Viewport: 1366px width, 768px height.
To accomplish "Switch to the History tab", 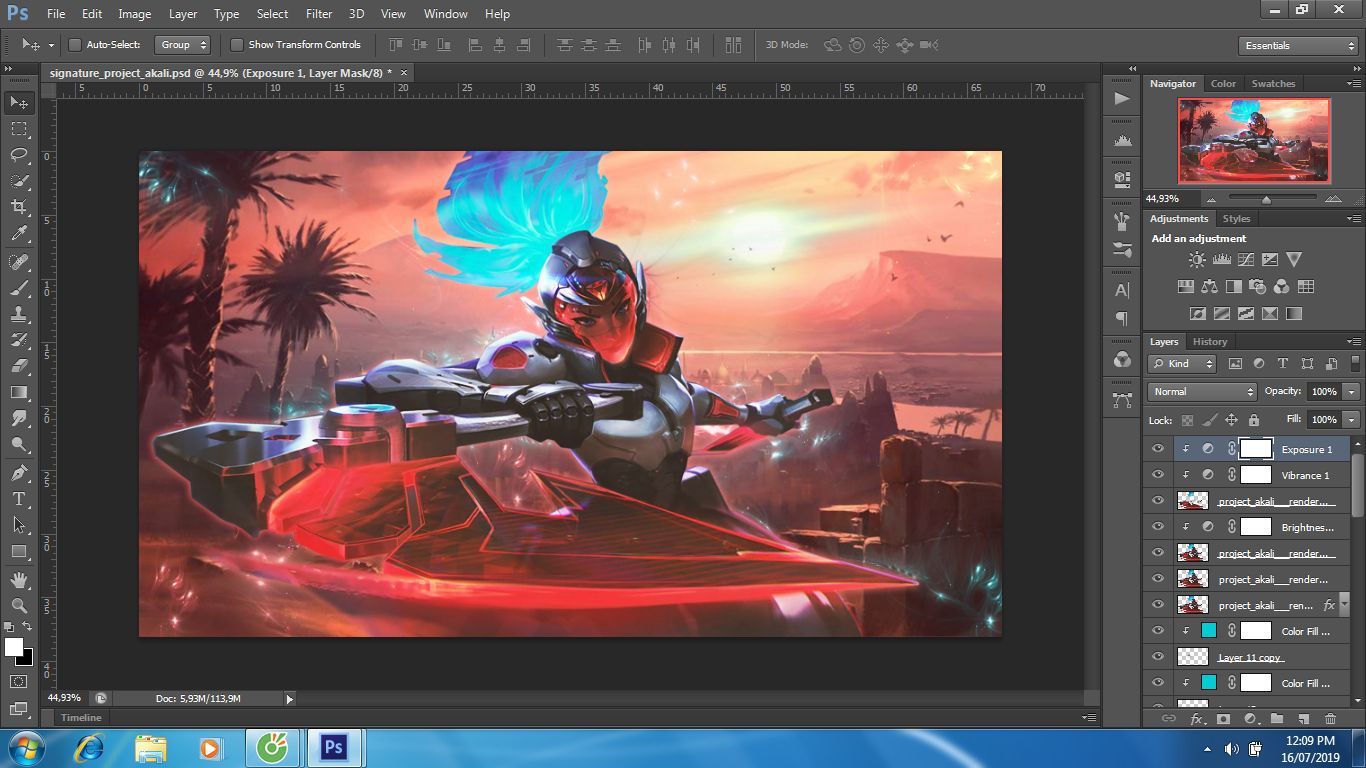I will point(1210,342).
